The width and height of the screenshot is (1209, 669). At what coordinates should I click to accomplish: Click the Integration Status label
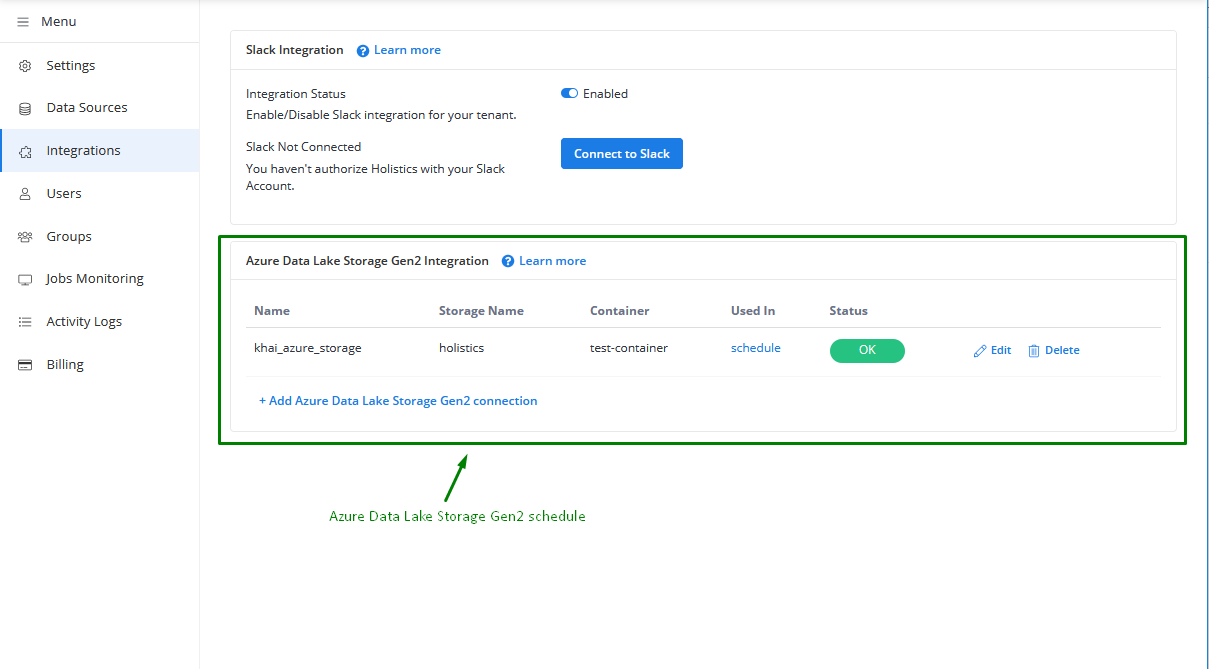296,94
